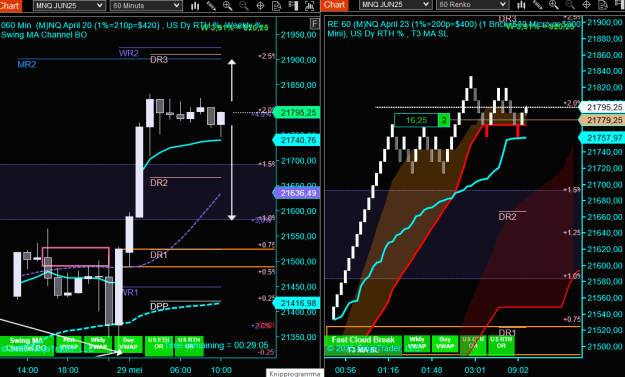Viewport: 625px width, 377px height.
Task: Click the 21795,25 price marker on left chart
Action: pyautogui.click(x=297, y=113)
